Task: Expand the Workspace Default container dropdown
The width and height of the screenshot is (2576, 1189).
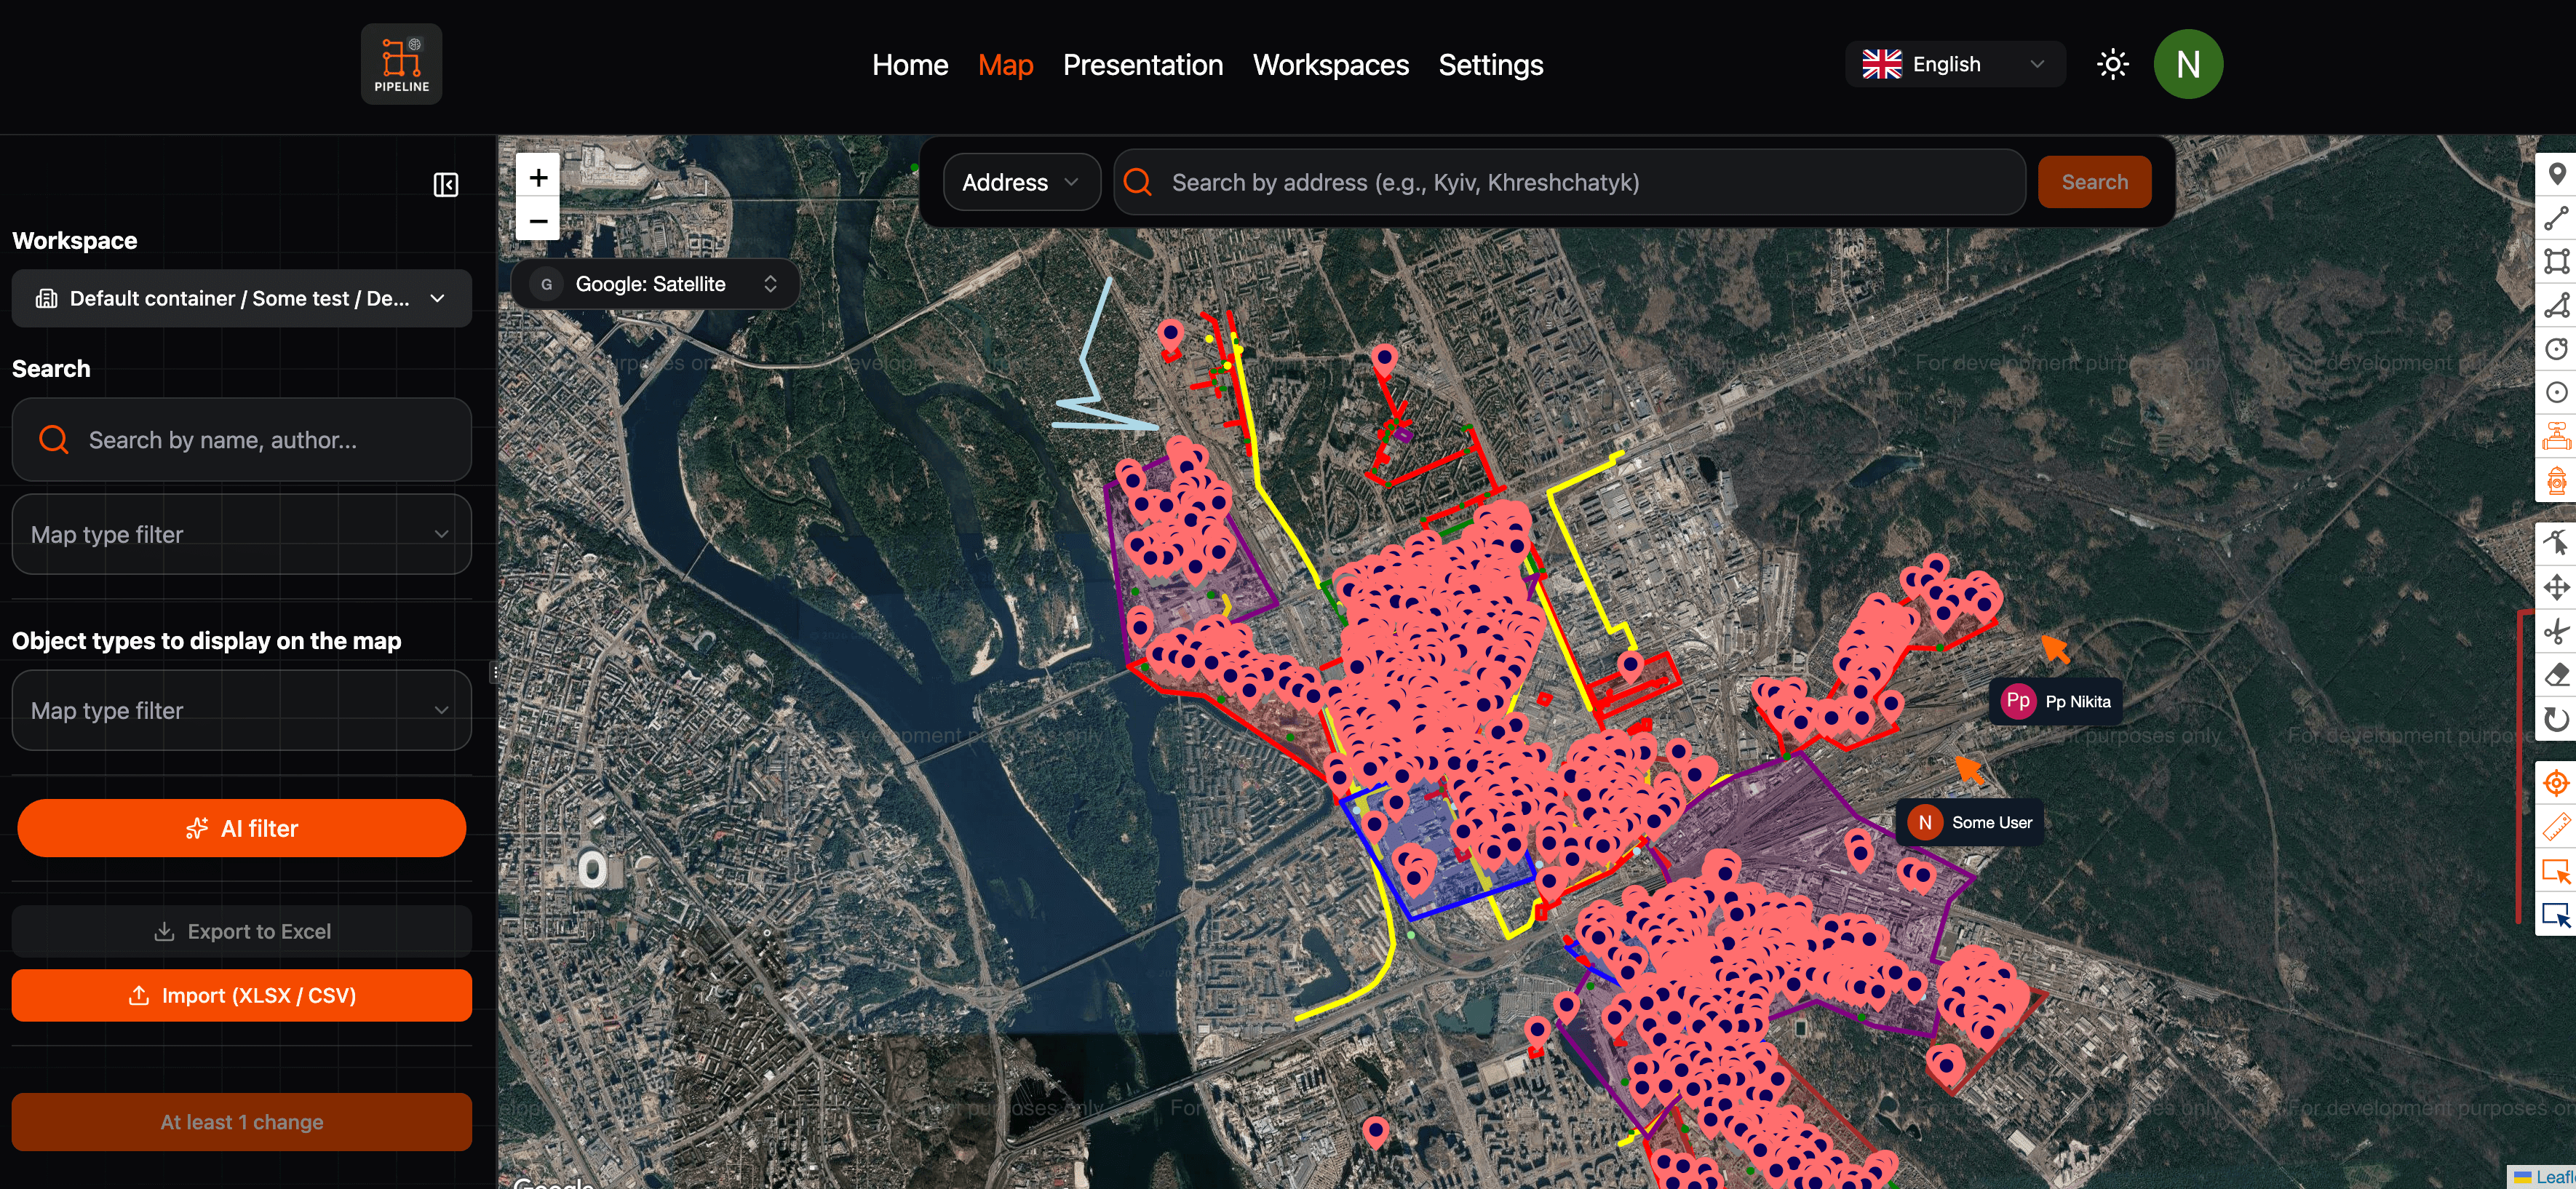Action: (241, 299)
